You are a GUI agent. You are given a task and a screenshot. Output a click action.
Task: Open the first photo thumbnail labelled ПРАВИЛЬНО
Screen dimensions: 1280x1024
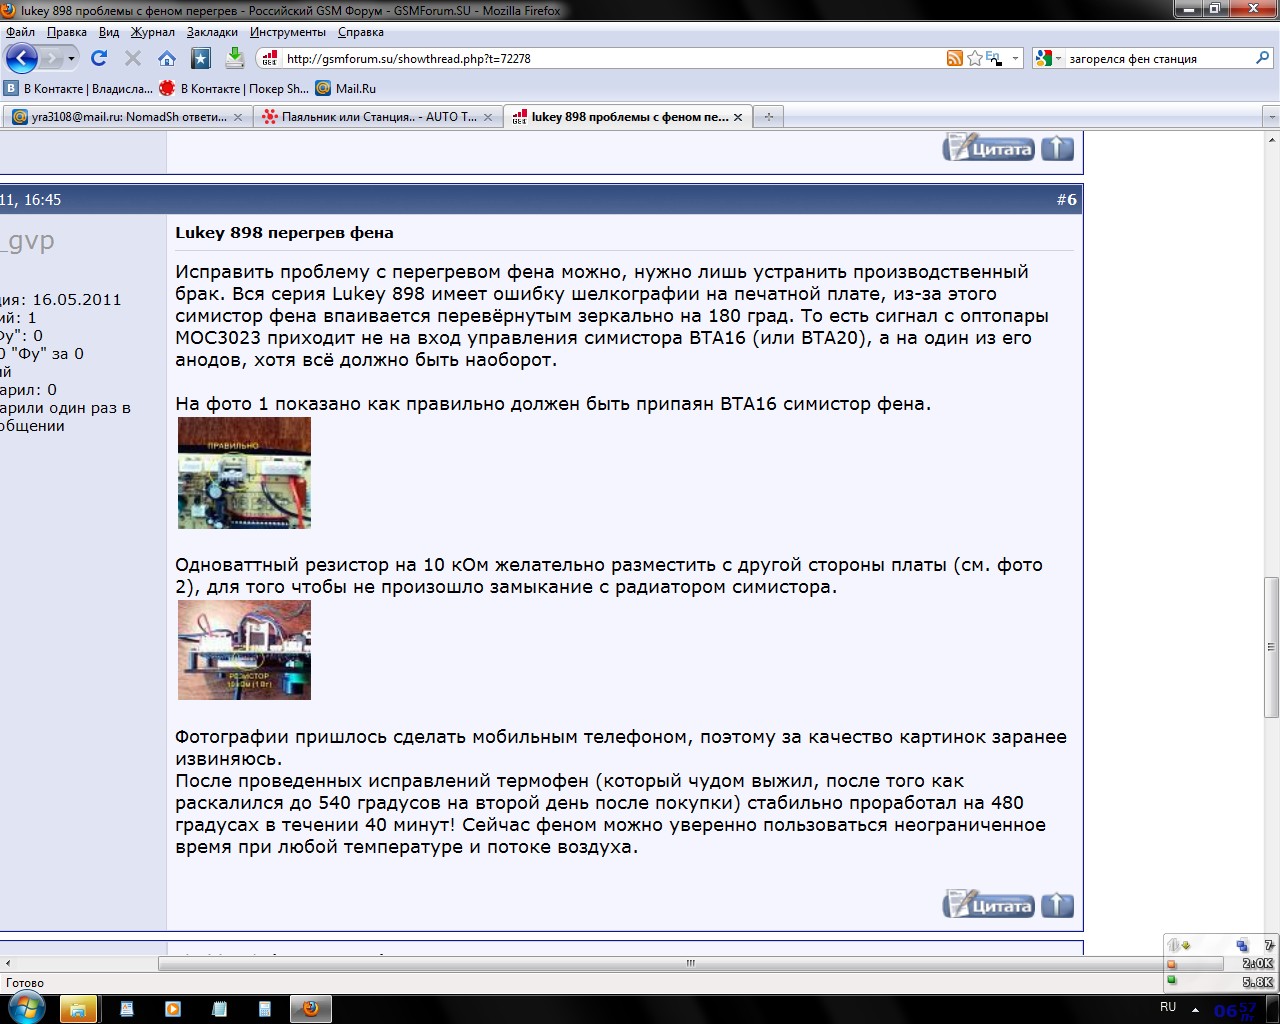[244, 473]
